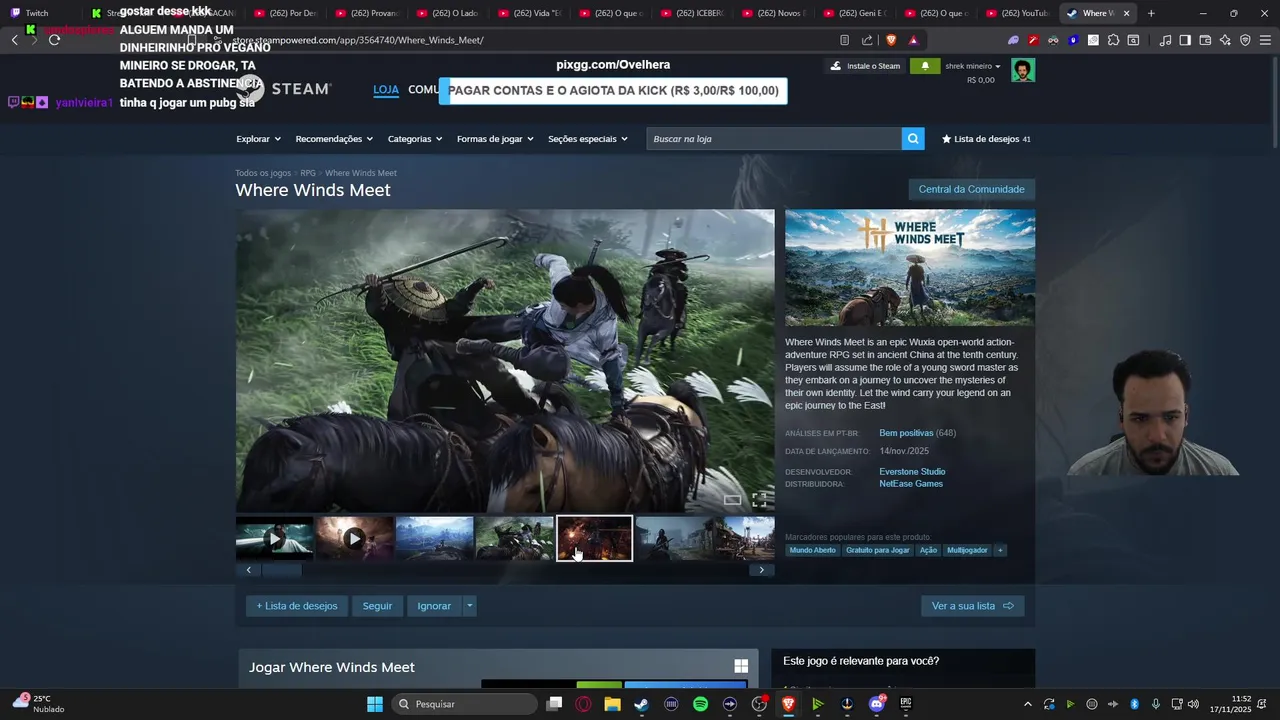Viewport: 1280px width, 720px height.
Task: Click the Instale o Steam button
Action: click(x=865, y=66)
